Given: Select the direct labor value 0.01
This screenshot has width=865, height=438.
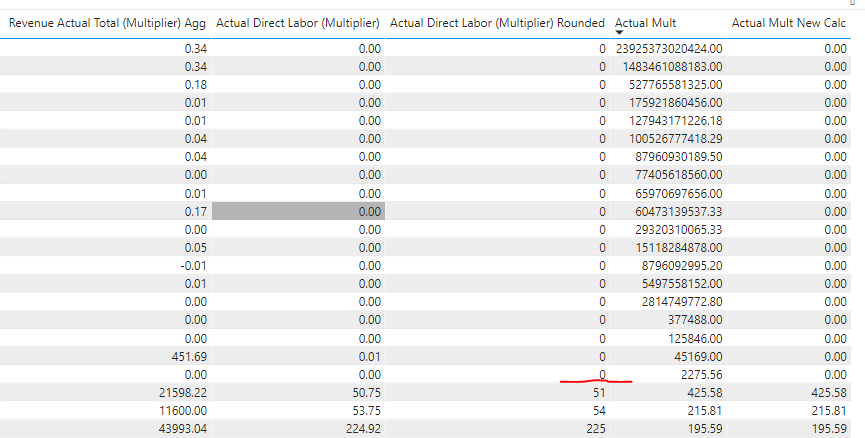Looking at the screenshot, I should [x=370, y=356].
